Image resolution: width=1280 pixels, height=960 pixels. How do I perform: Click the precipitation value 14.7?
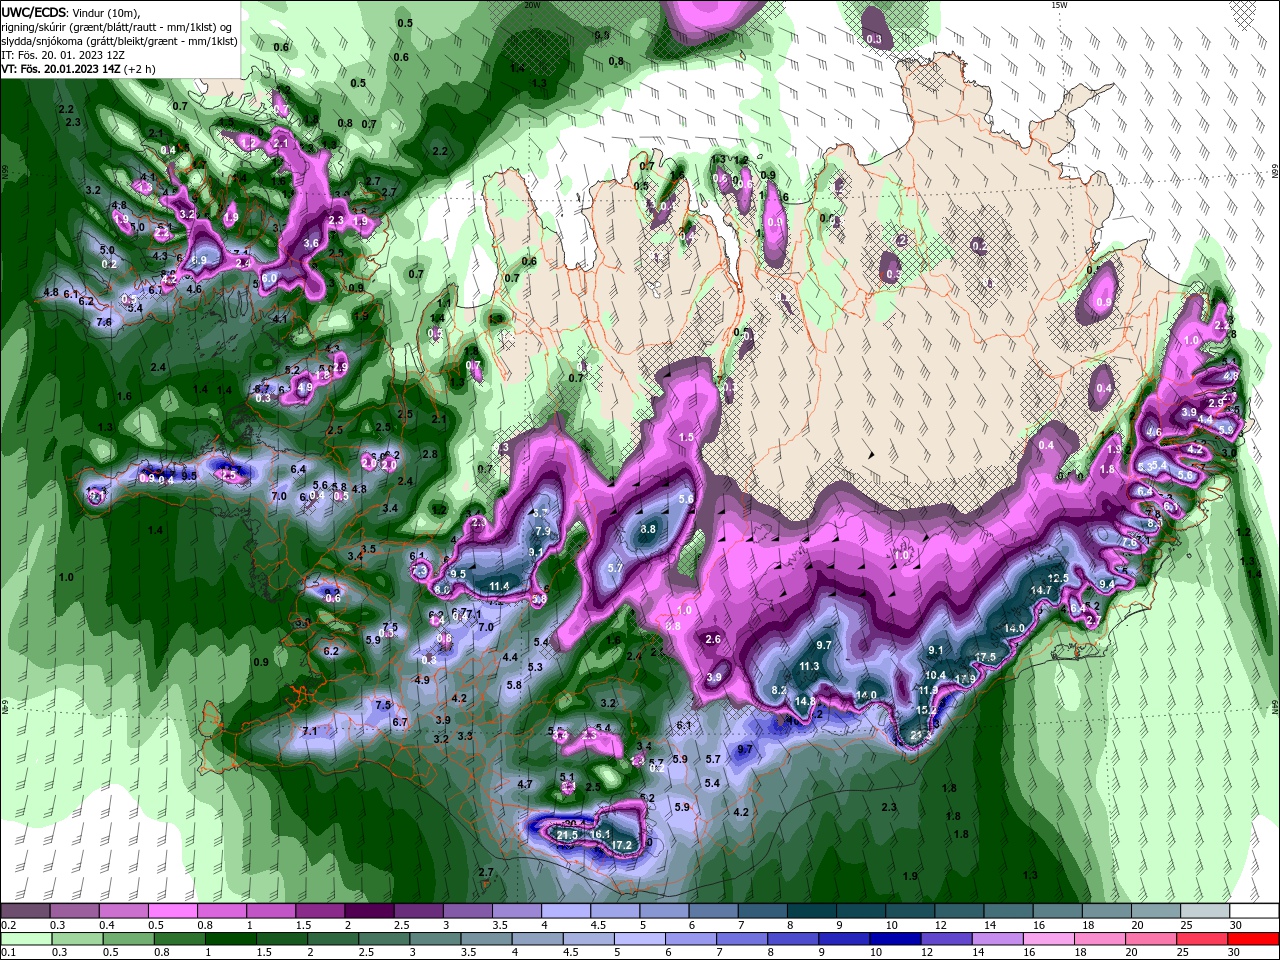1042,590
